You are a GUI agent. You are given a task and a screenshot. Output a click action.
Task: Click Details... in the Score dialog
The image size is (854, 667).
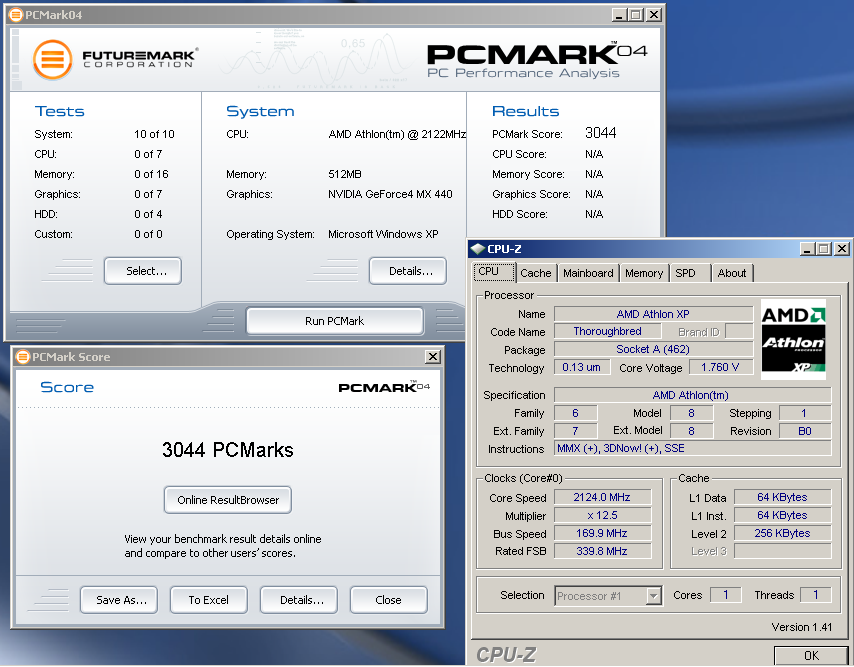[299, 599]
